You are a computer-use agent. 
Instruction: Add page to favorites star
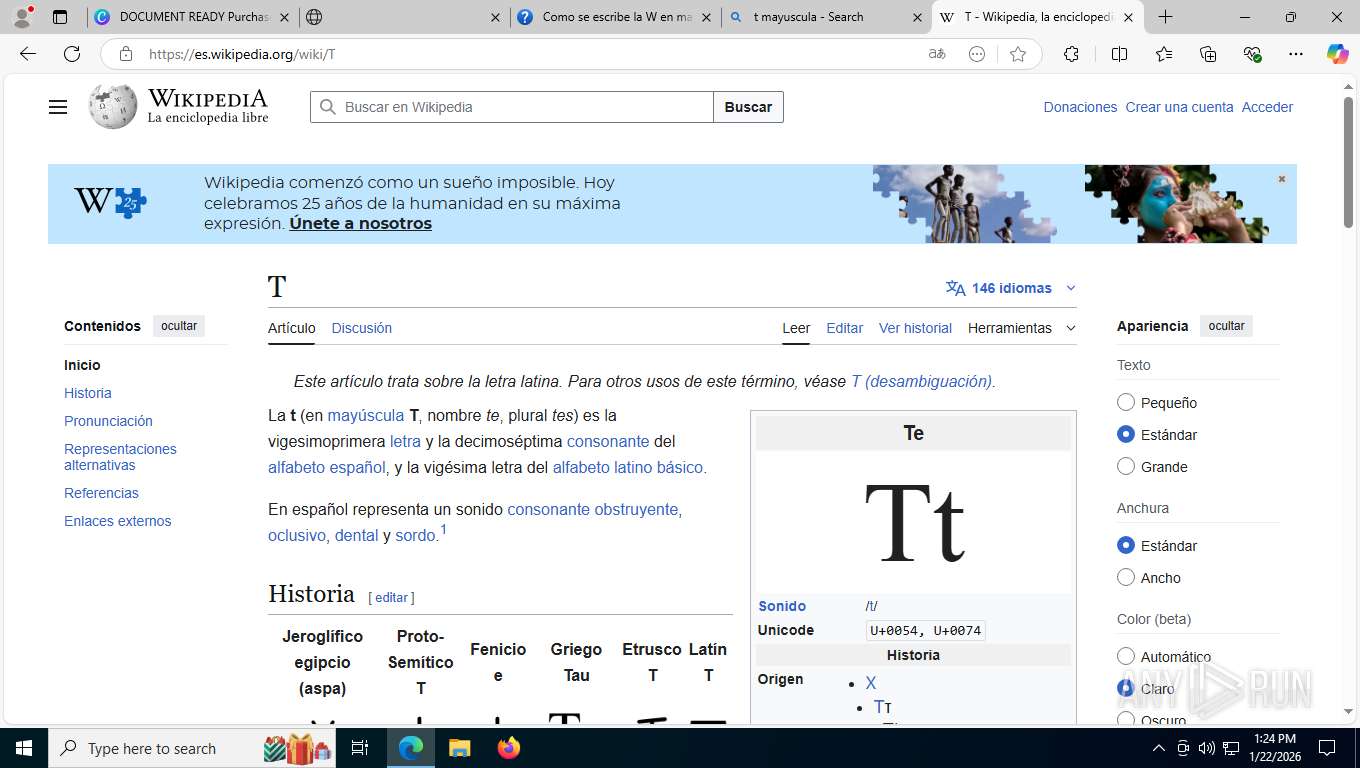pyautogui.click(x=1018, y=54)
